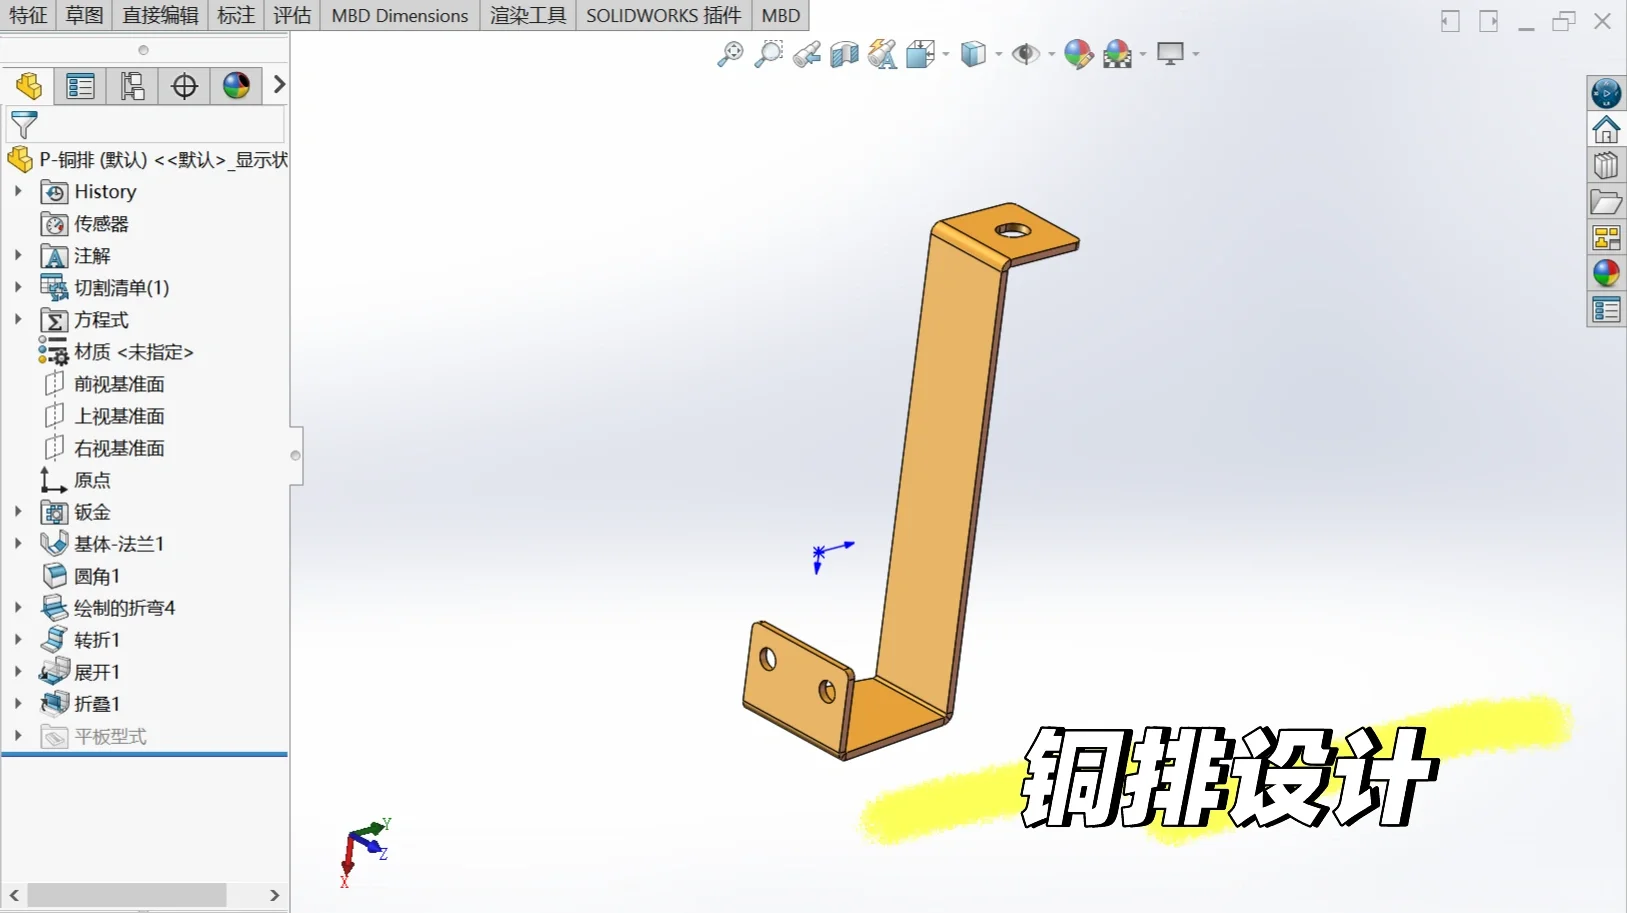The height and width of the screenshot is (913, 1627).
Task: Click the Zoom to Fit icon
Action: (x=730, y=54)
